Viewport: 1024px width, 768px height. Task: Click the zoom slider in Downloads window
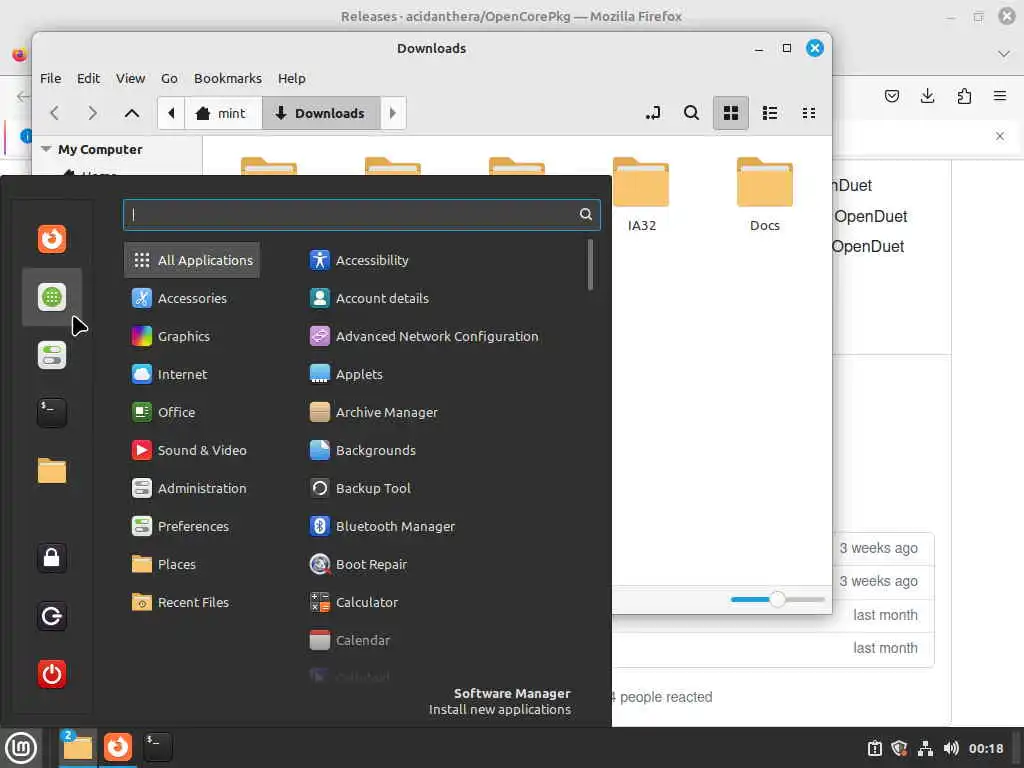click(777, 599)
